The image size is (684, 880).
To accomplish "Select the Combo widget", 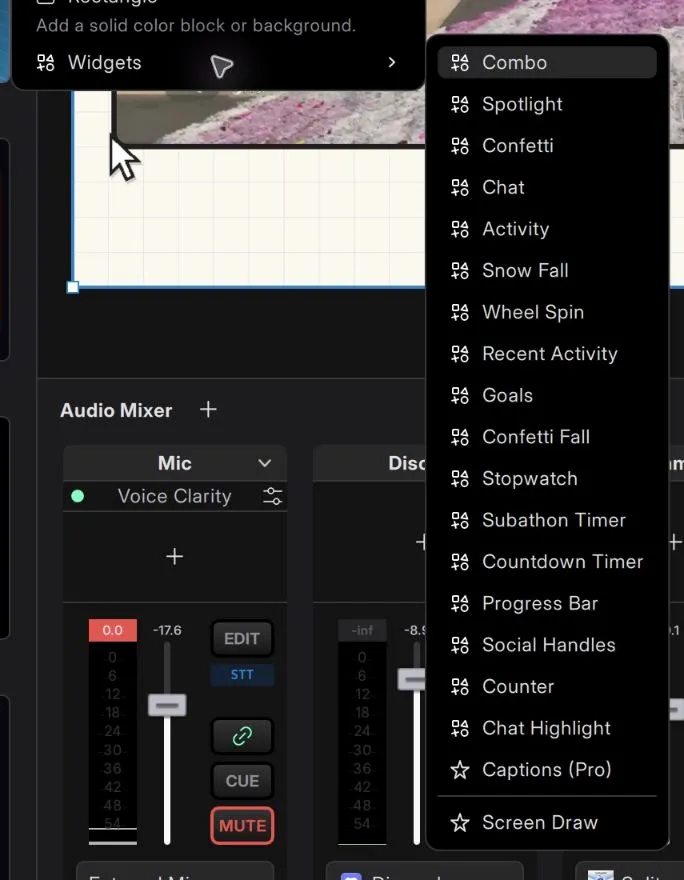I will (x=547, y=62).
